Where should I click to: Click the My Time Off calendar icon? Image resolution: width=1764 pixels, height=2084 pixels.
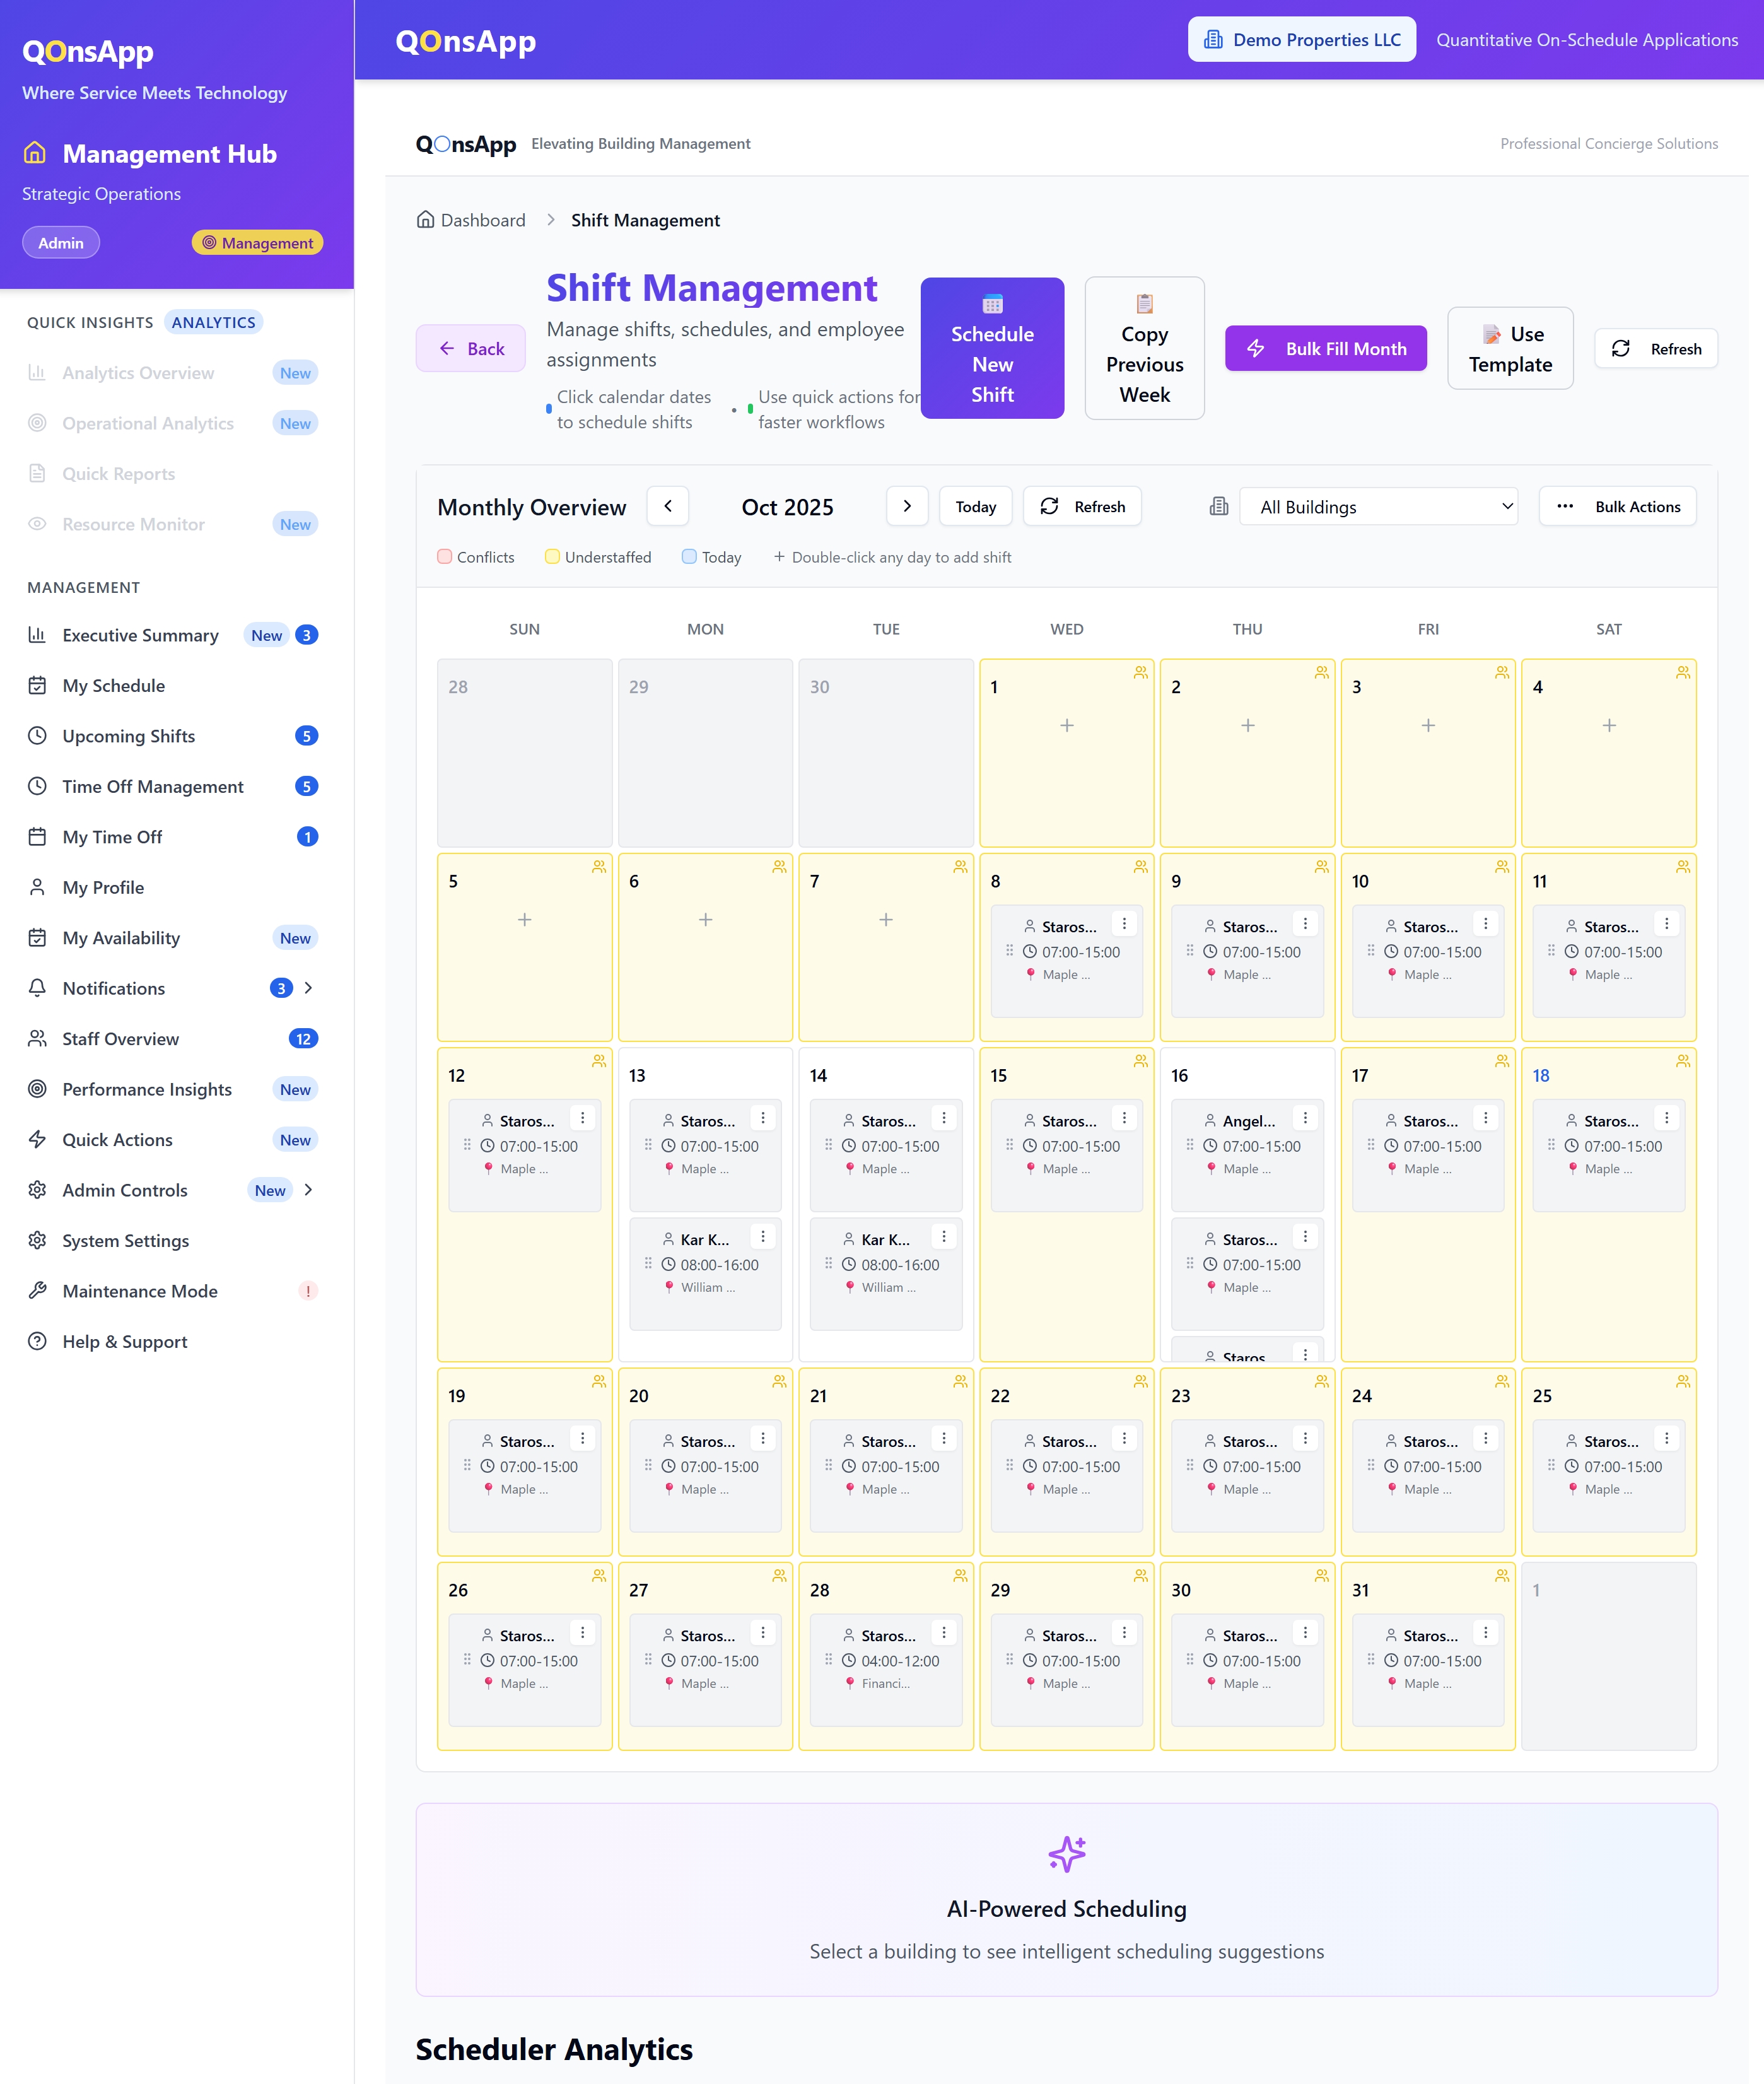pyautogui.click(x=37, y=837)
